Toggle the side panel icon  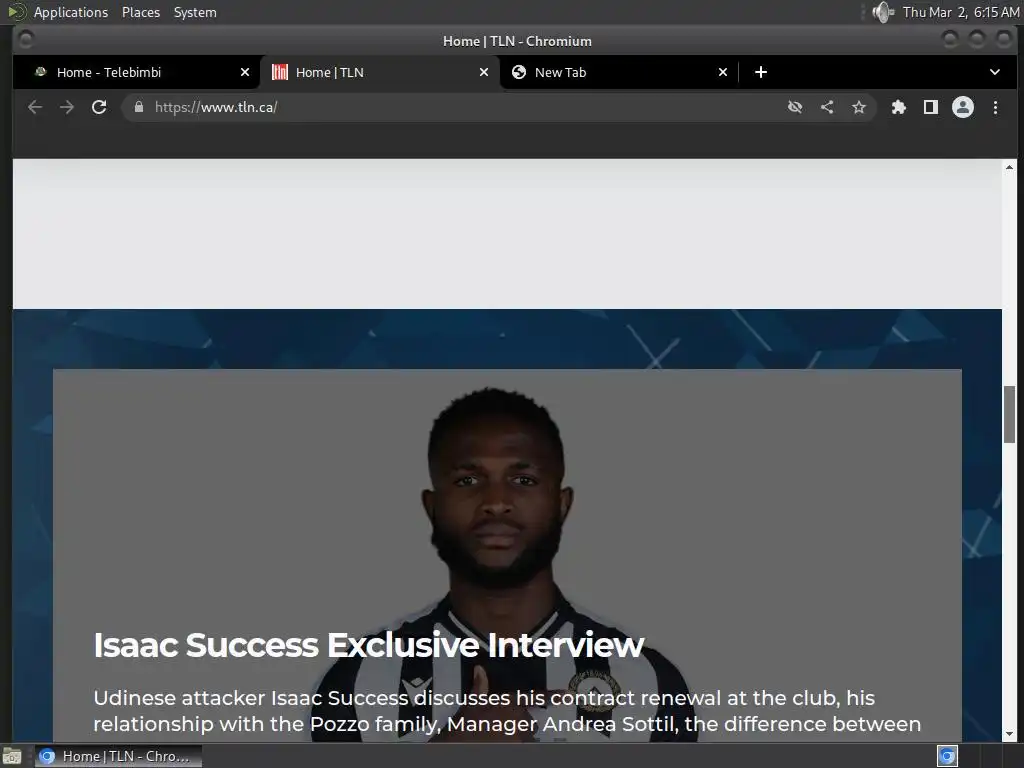click(x=931, y=107)
